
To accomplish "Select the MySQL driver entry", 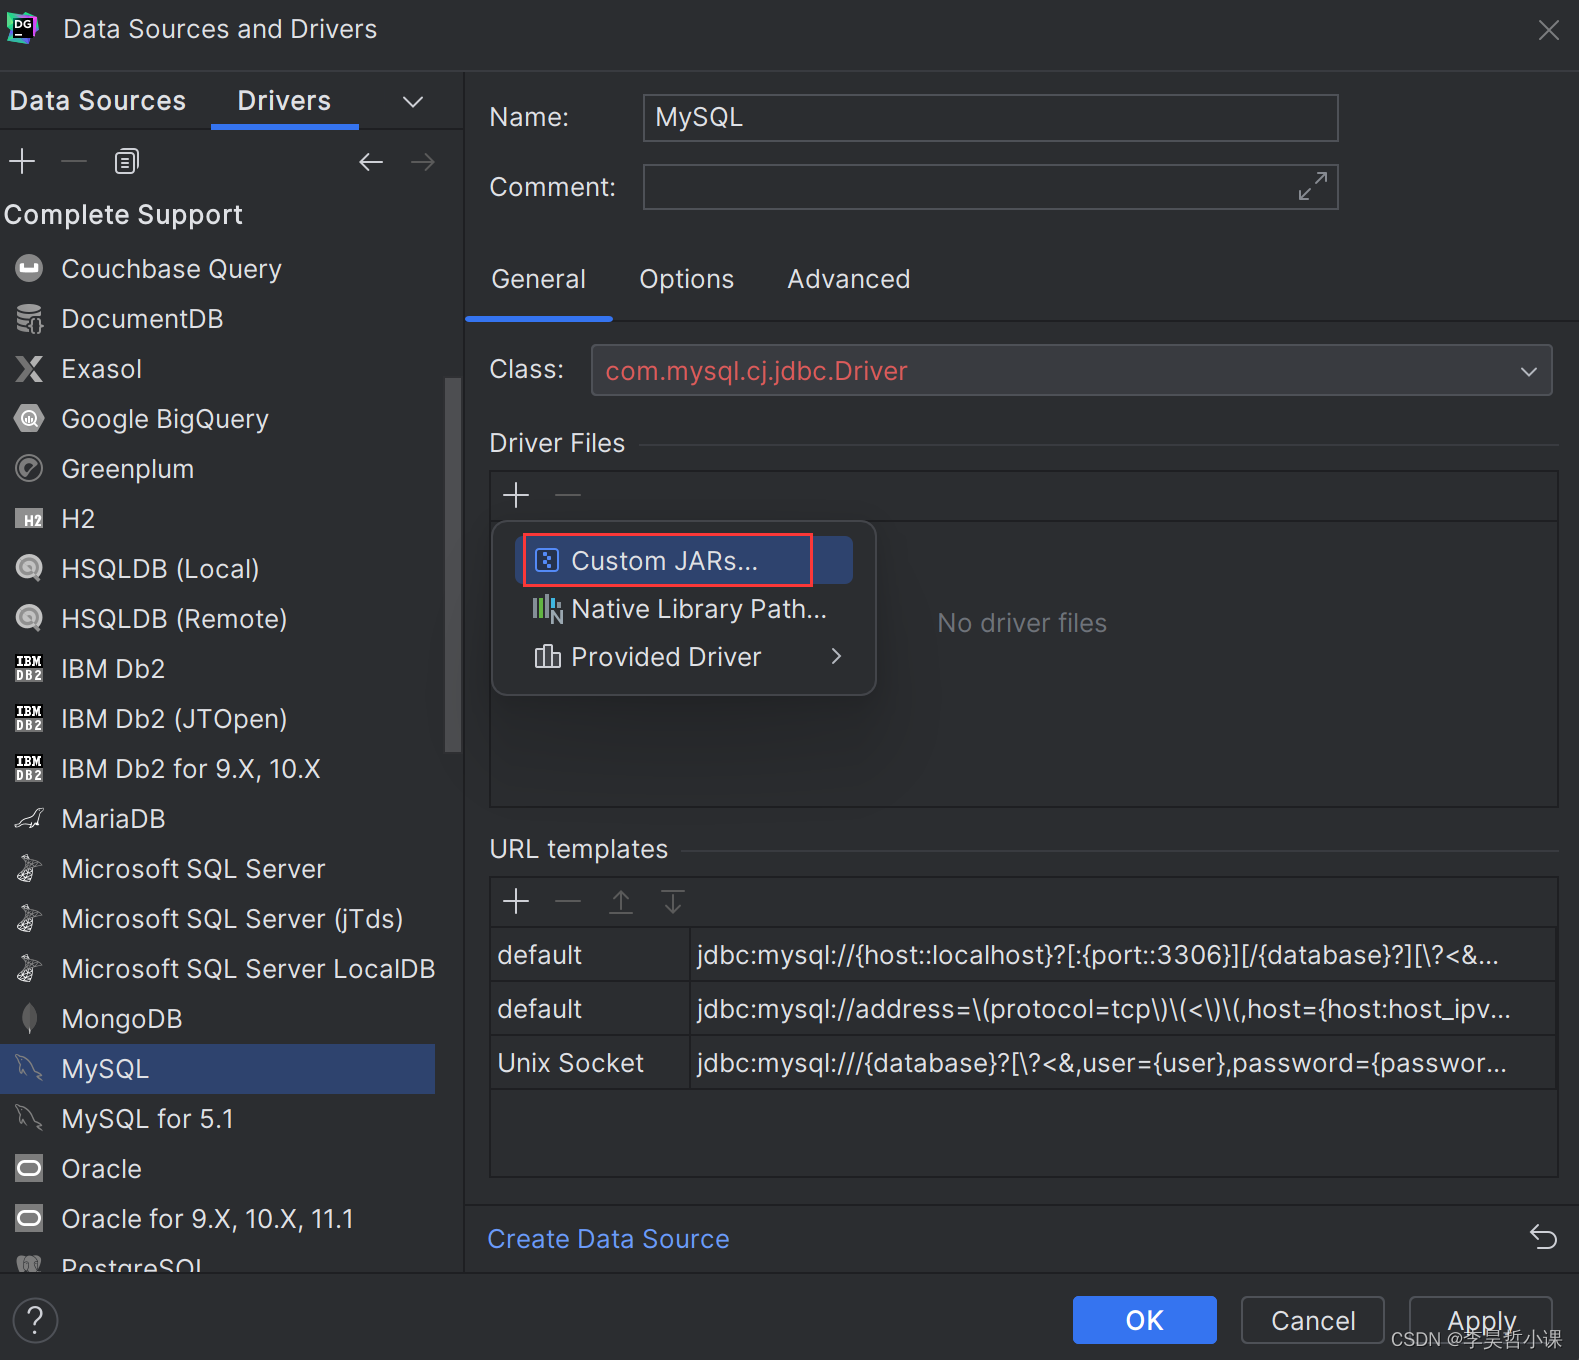I will (x=217, y=1069).
